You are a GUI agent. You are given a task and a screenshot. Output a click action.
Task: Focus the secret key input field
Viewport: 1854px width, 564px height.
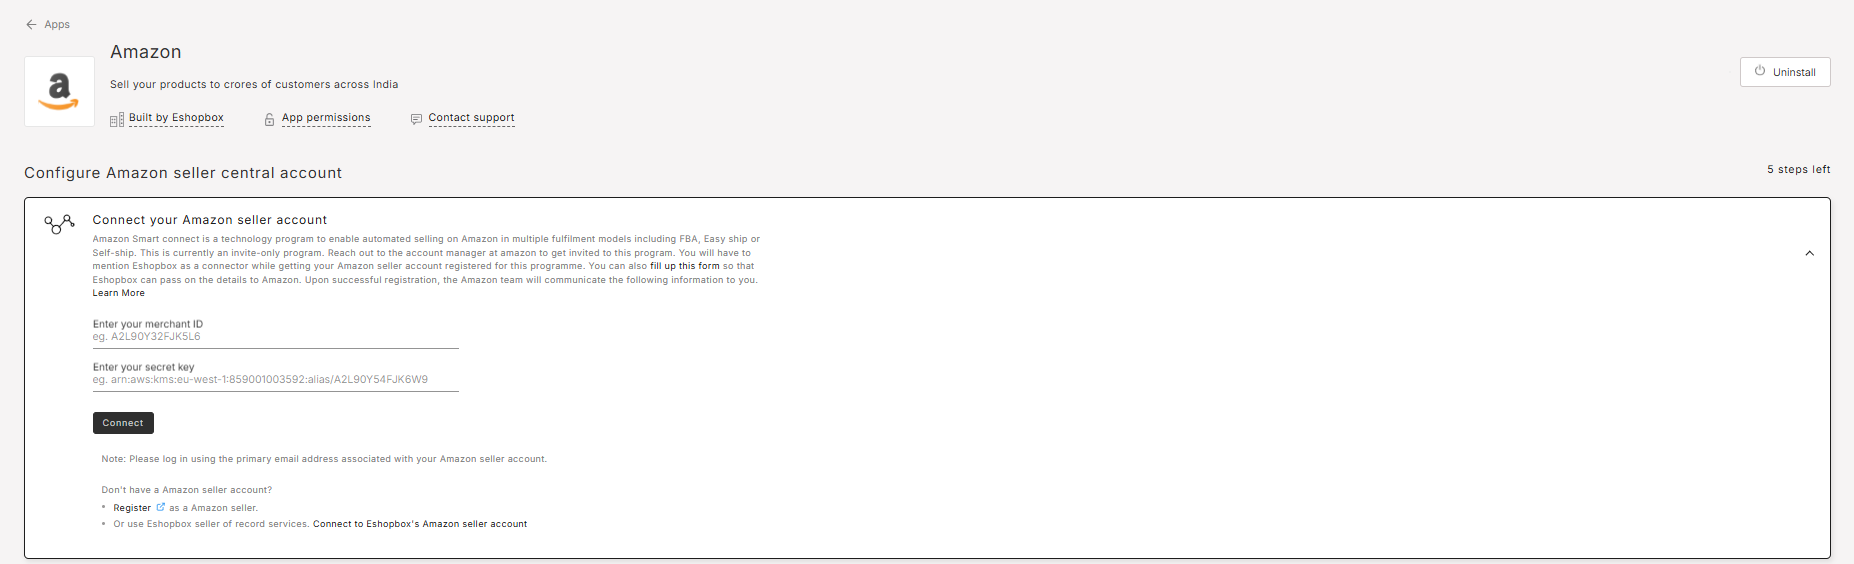276,380
